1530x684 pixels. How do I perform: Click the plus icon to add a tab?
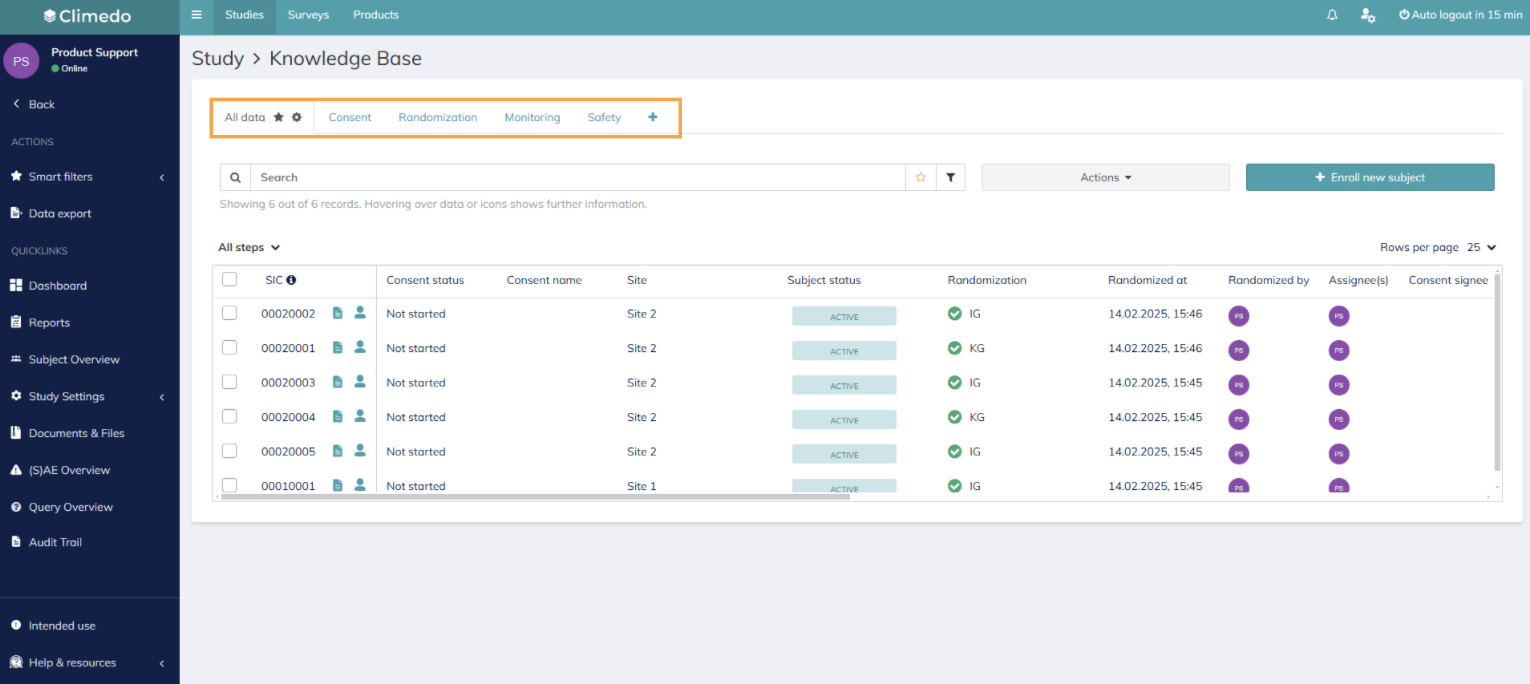click(x=653, y=117)
